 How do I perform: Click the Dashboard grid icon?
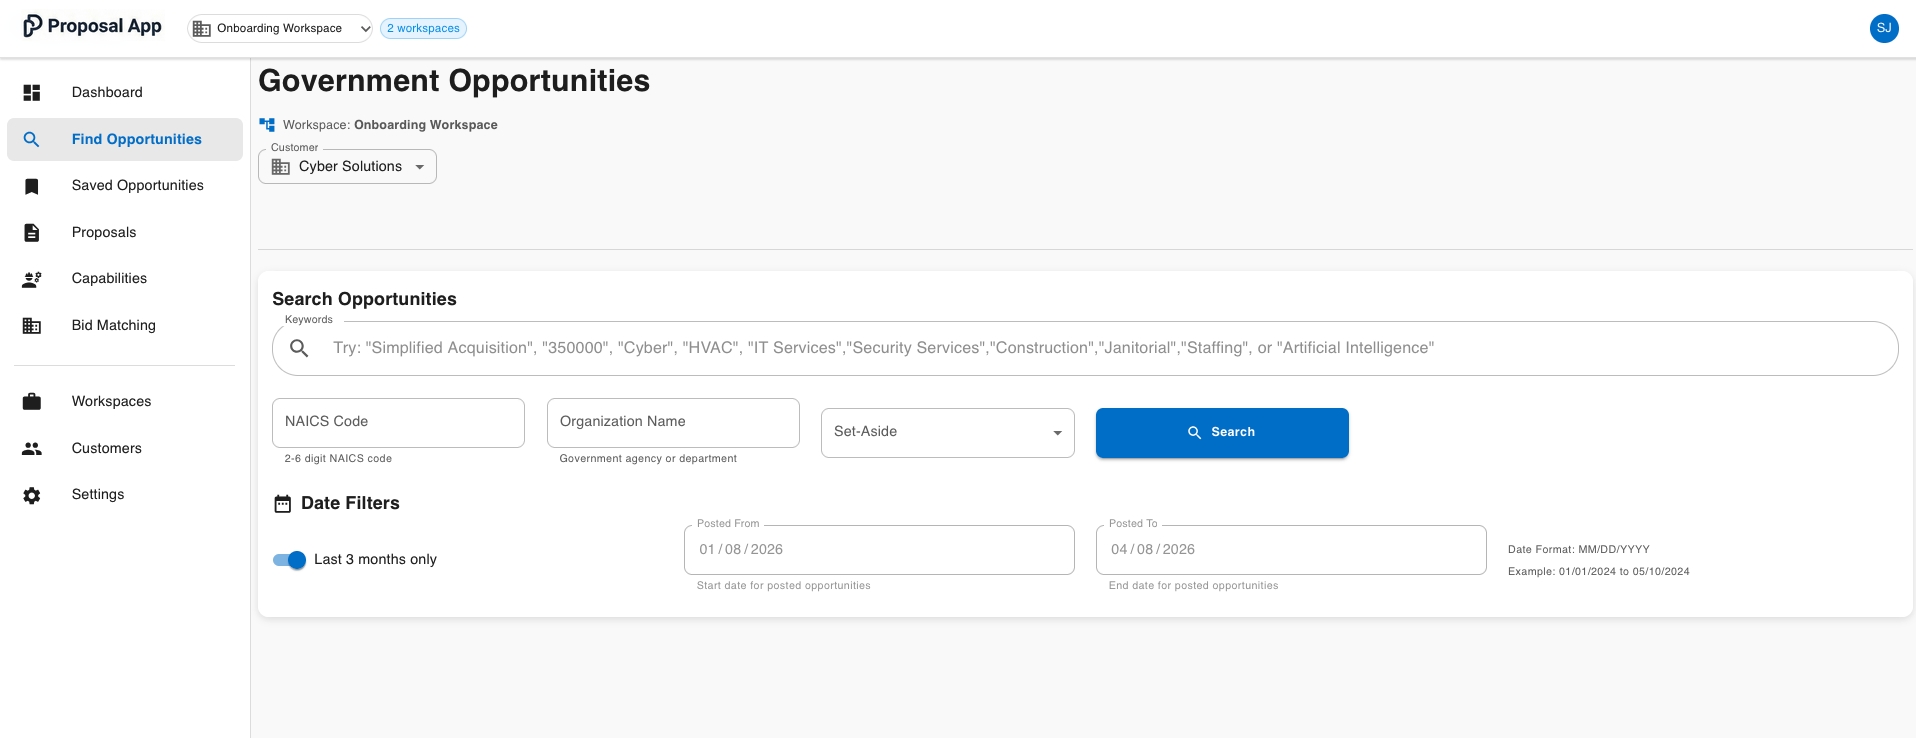click(32, 93)
